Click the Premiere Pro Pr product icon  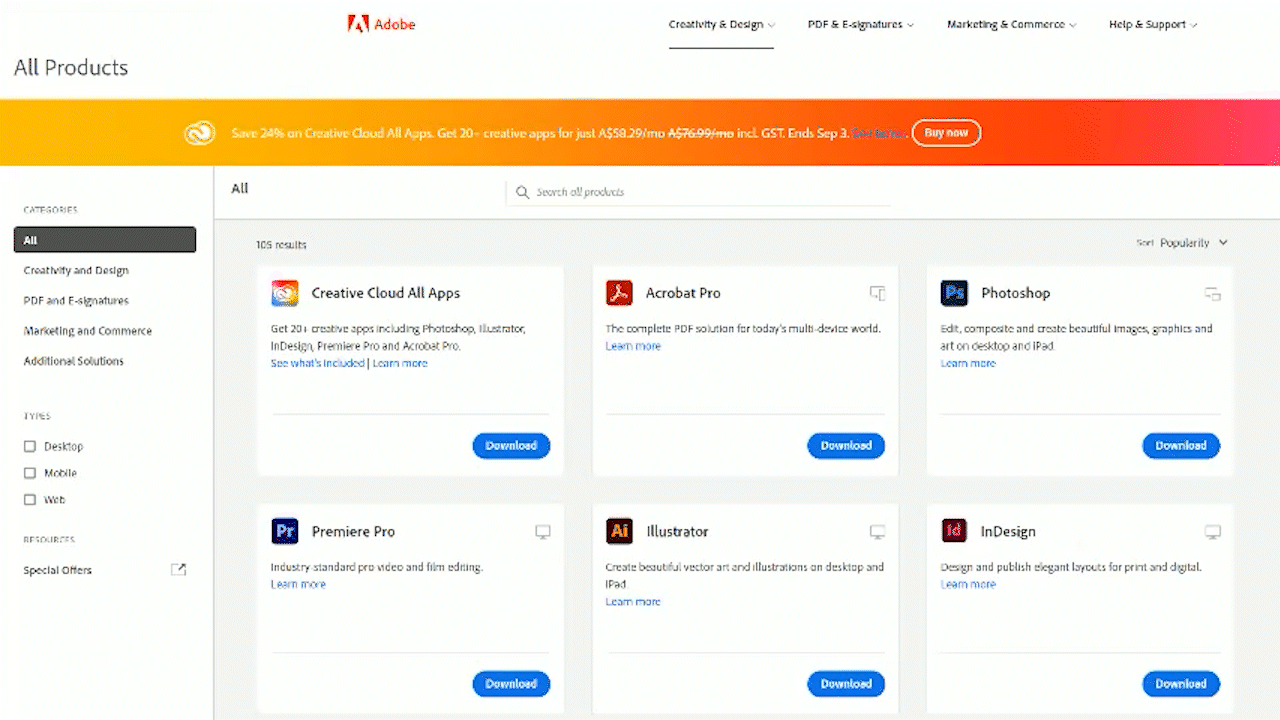285,531
